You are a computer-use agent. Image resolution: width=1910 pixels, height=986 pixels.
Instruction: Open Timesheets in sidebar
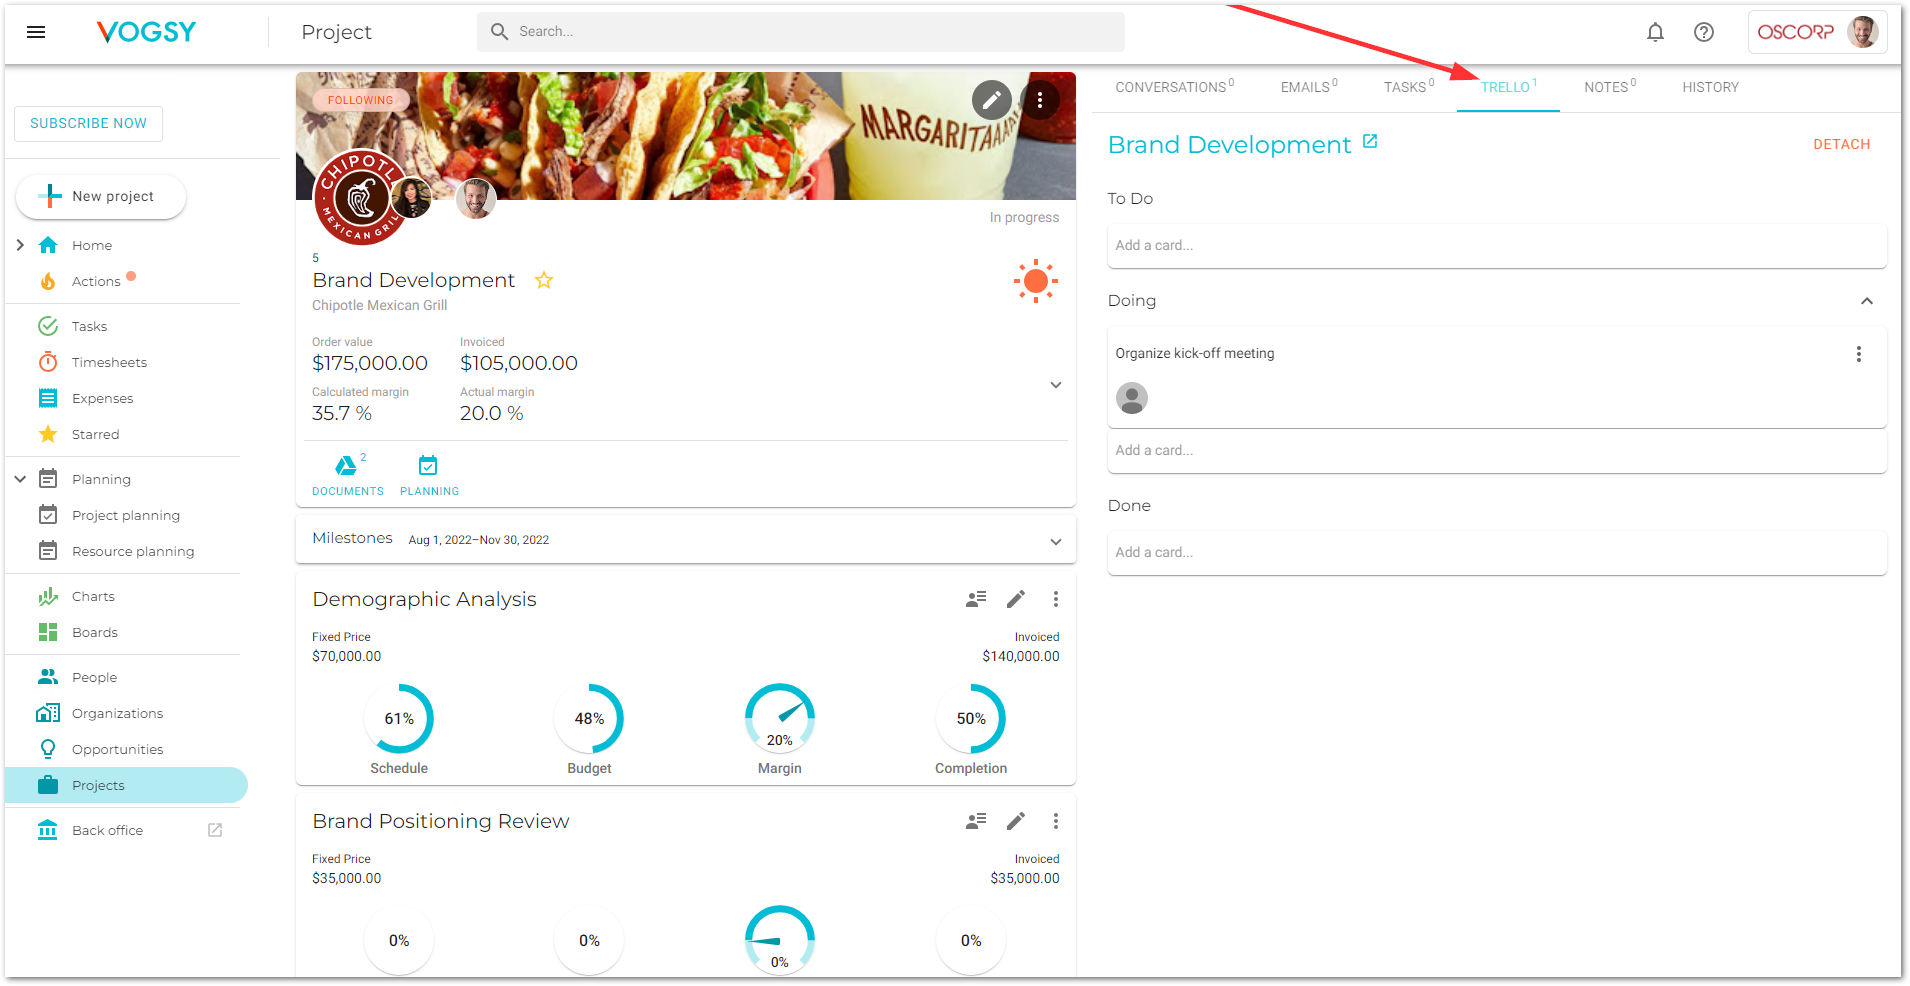[109, 362]
